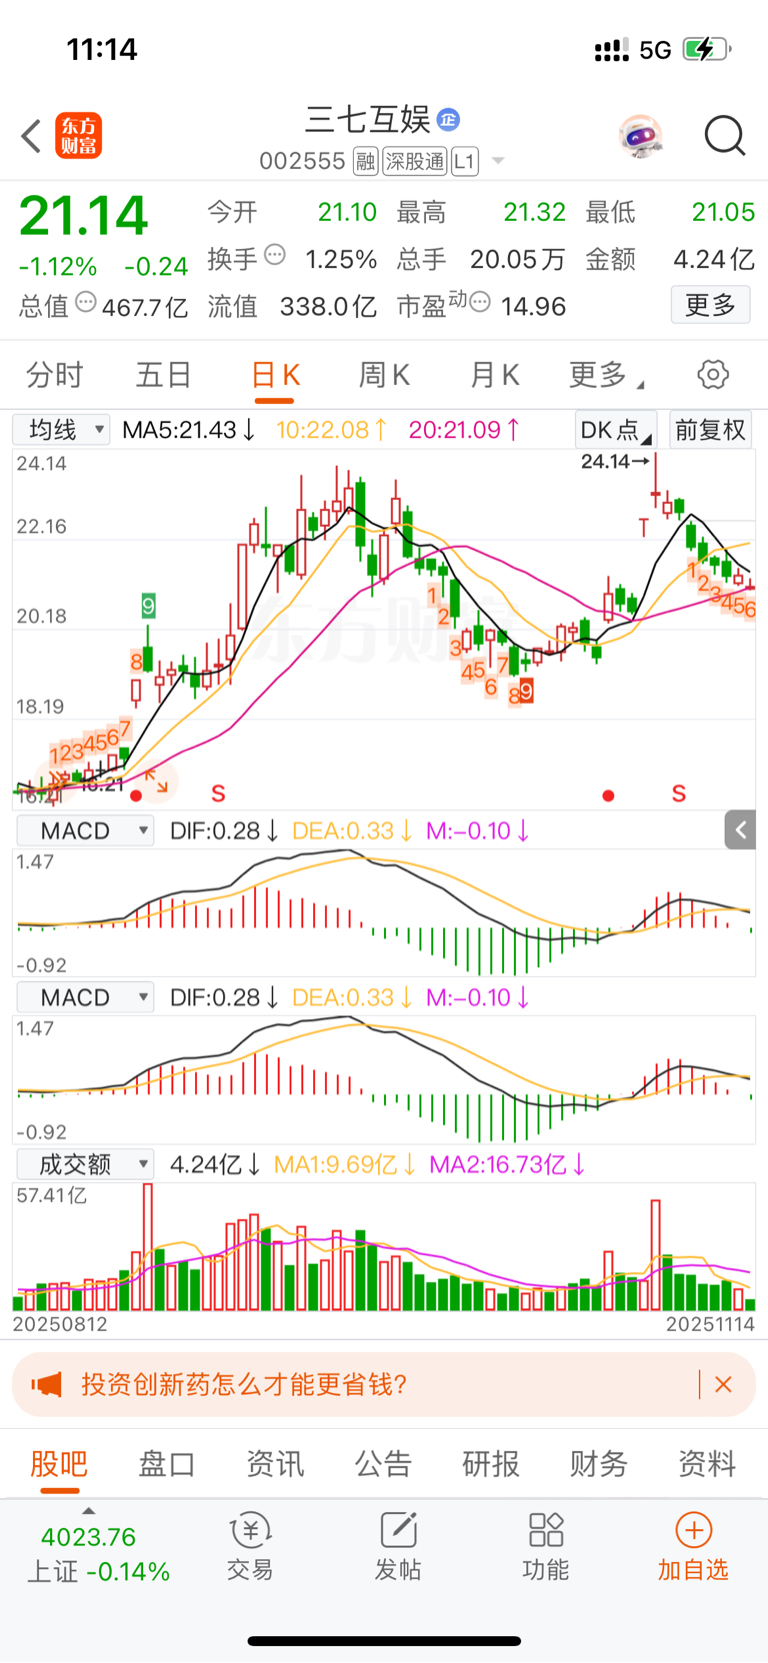Tap the MA20 21.09 value label
The image size is (768, 1663).
tap(464, 430)
